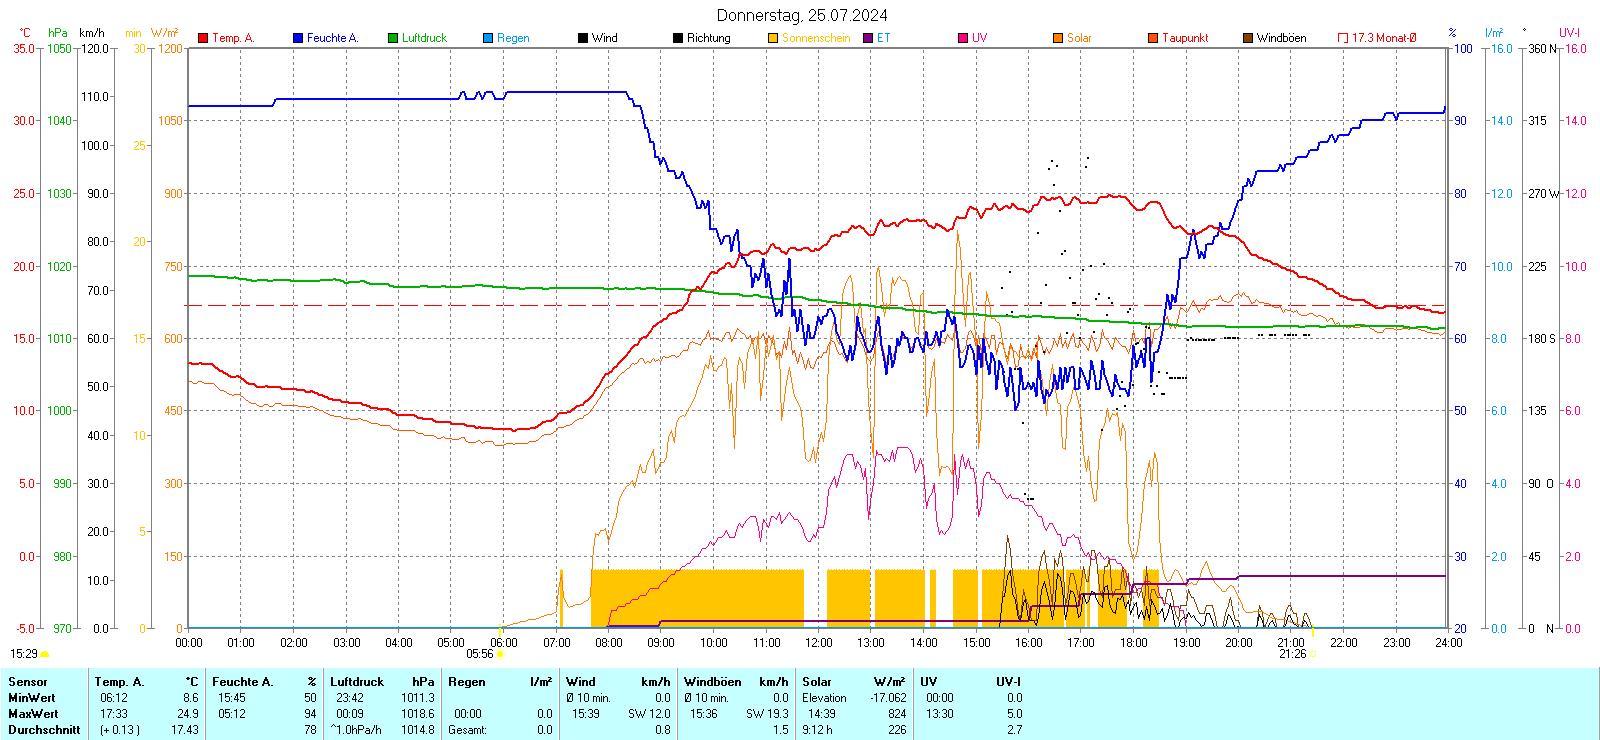Click the MaxWert row label

(33, 714)
